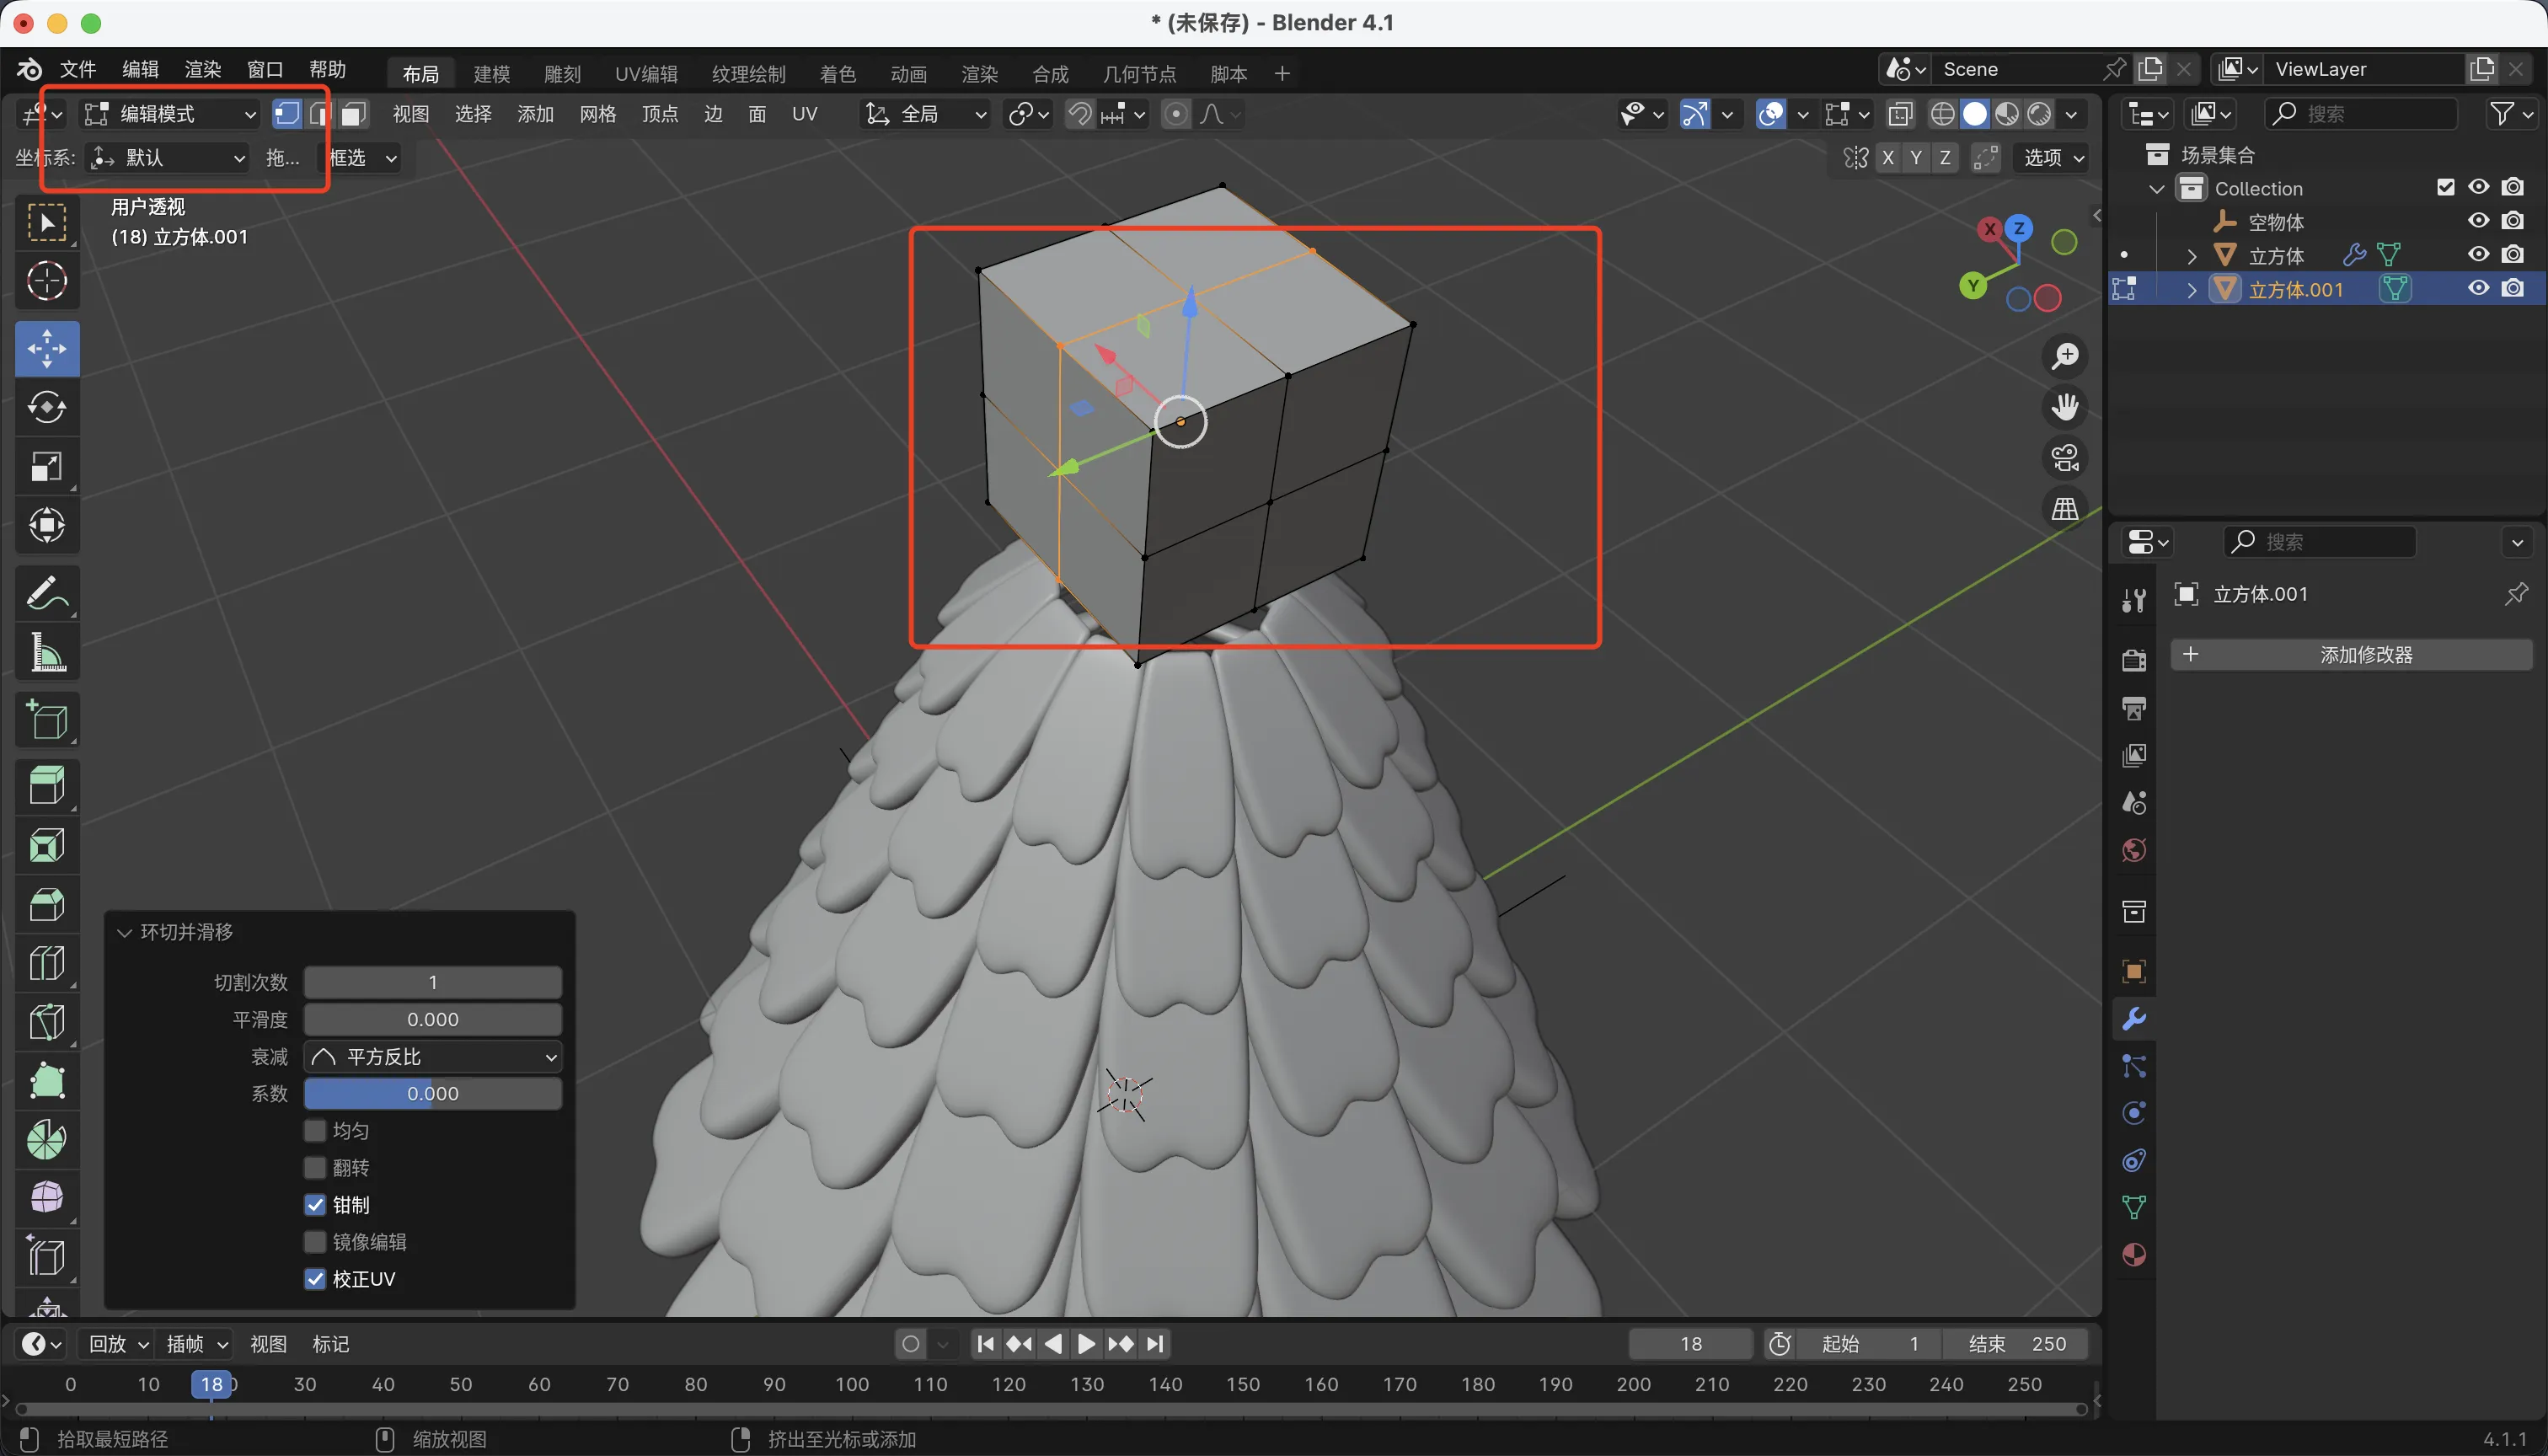This screenshot has width=2548, height=1456.
Task: Click the 系数 factor slider
Action: [432, 1093]
